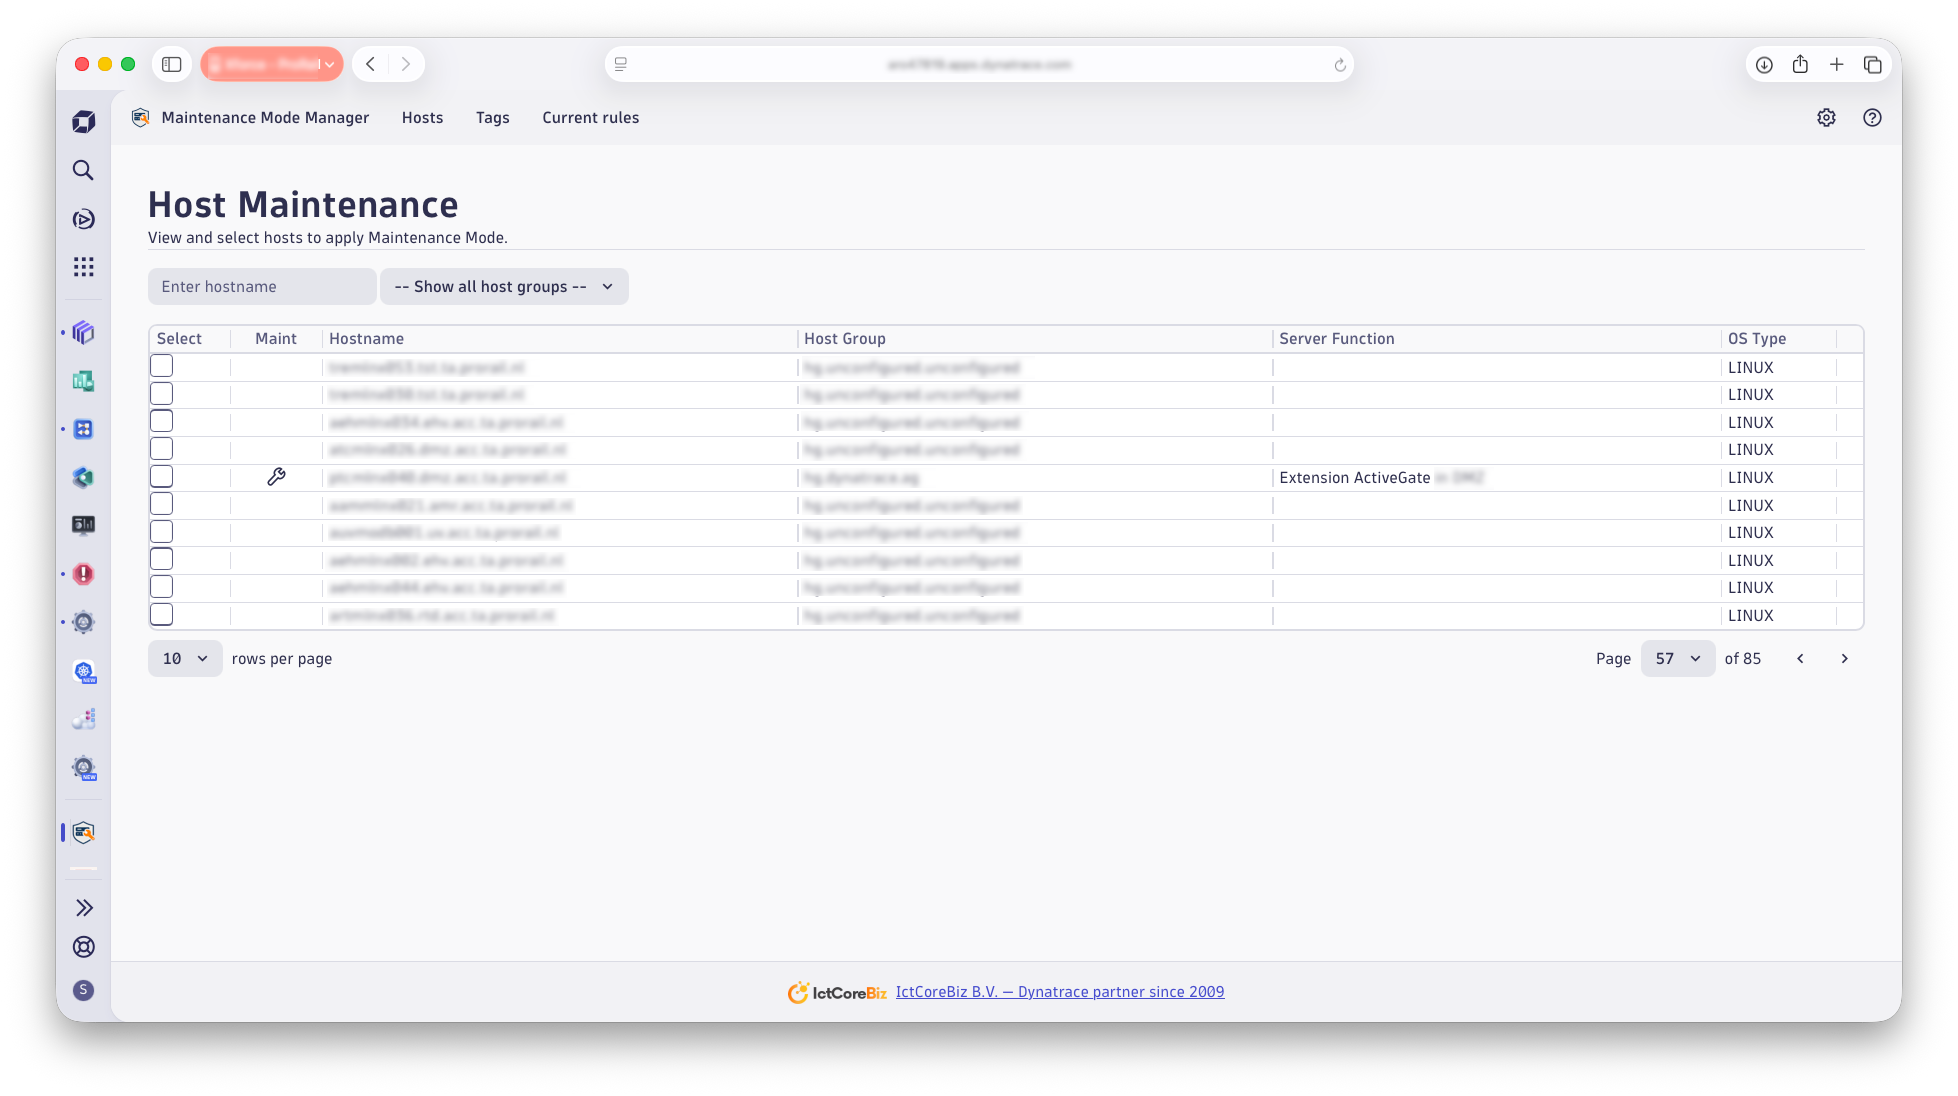Open the Tags section in the top navigation

(492, 117)
